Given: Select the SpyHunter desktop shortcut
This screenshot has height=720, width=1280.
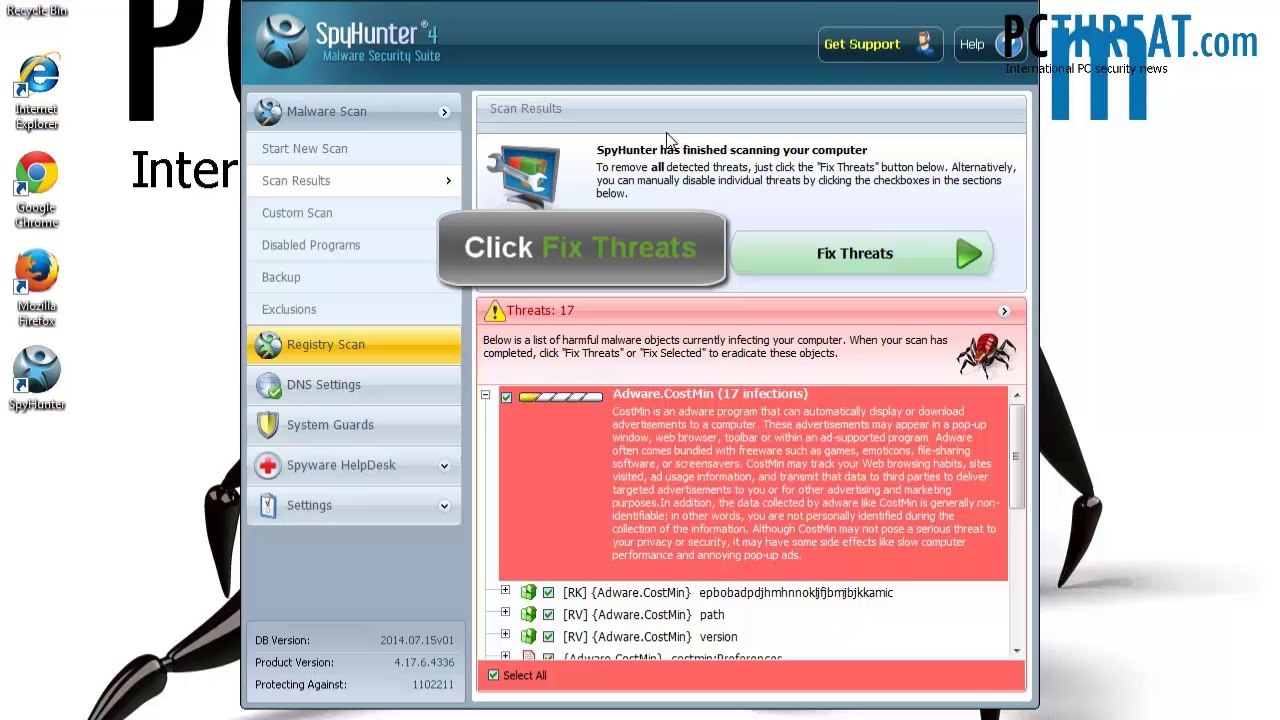Looking at the screenshot, I should pos(37,379).
